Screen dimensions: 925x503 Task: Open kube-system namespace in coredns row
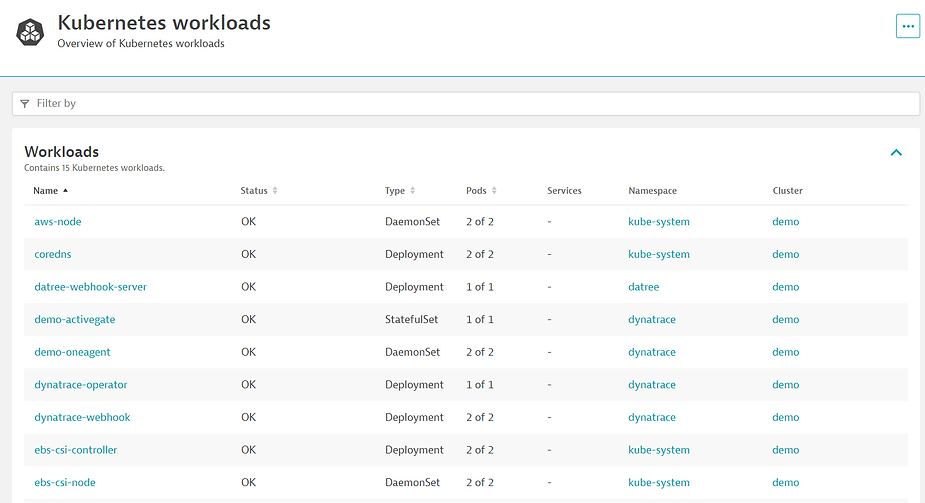(x=659, y=254)
